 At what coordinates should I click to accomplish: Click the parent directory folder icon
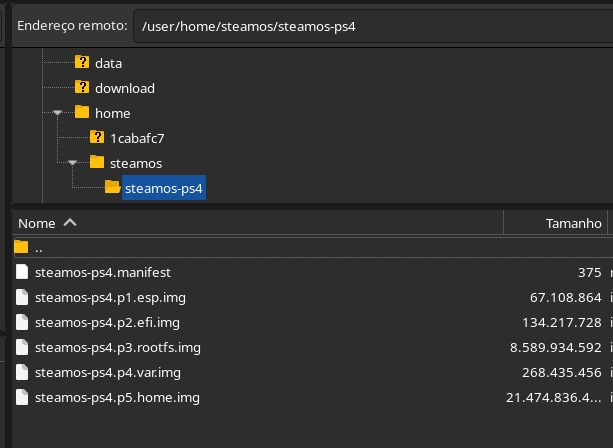[x=21, y=247]
